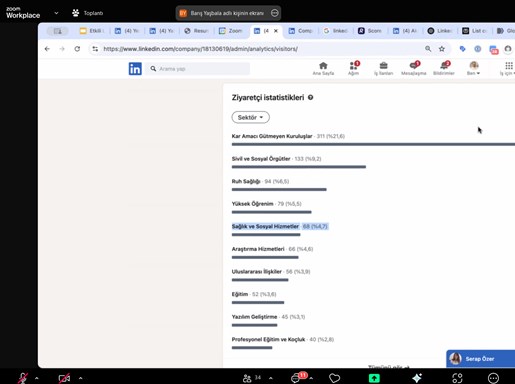Switch to the Etkili browser tab
Image resolution: width=515 pixels, height=384 pixels.
(92, 31)
